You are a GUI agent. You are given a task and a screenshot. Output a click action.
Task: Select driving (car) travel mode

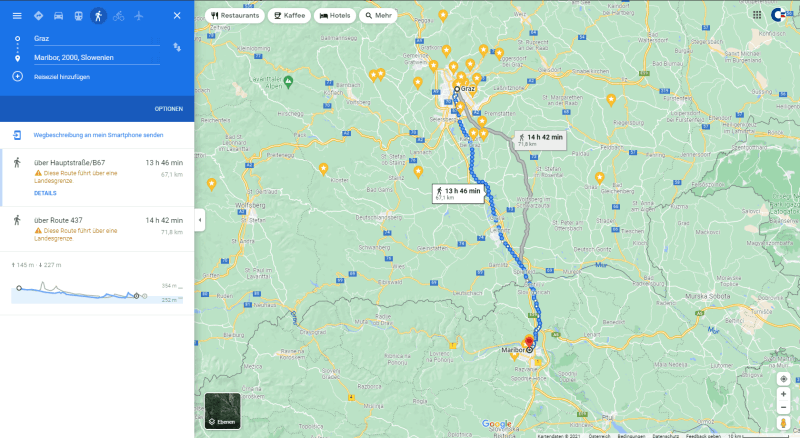pyautogui.click(x=58, y=16)
